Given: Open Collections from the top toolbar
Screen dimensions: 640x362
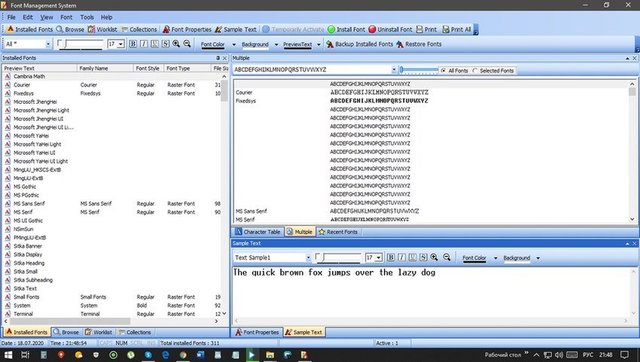Looking at the screenshot, I should 139,29.
